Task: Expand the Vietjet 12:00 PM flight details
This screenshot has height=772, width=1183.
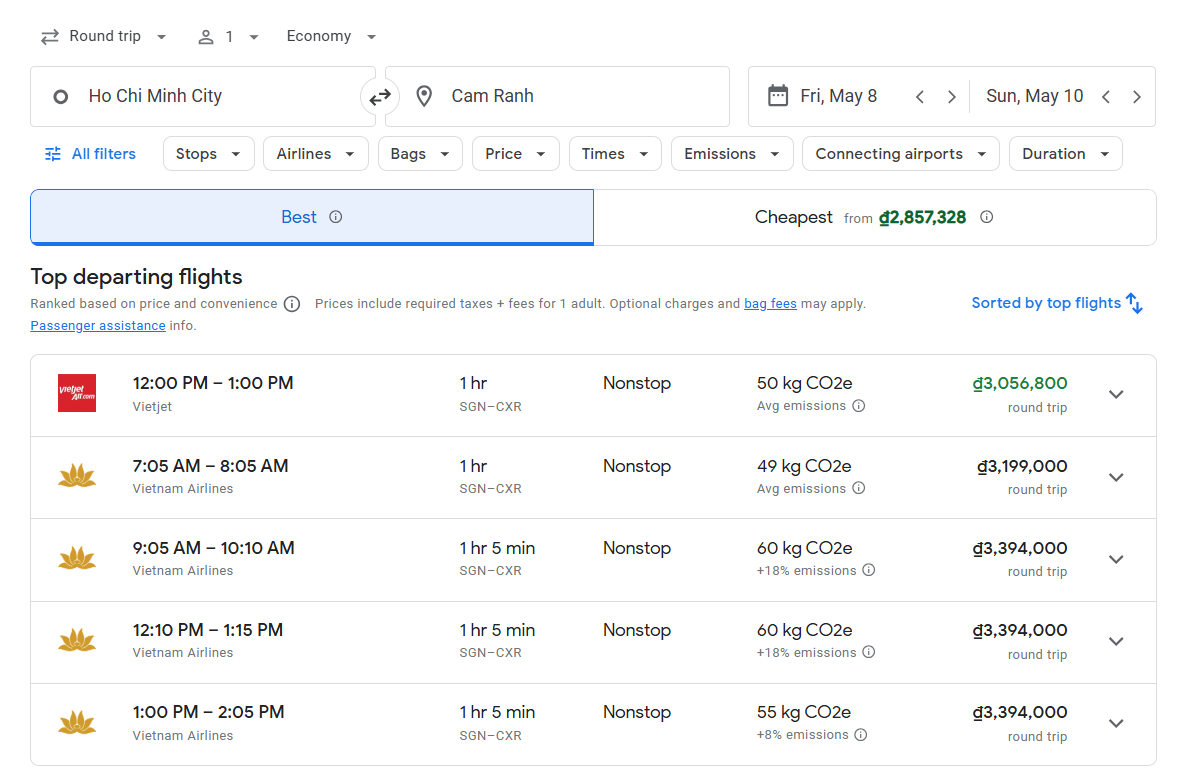Action: [1116, 395]
